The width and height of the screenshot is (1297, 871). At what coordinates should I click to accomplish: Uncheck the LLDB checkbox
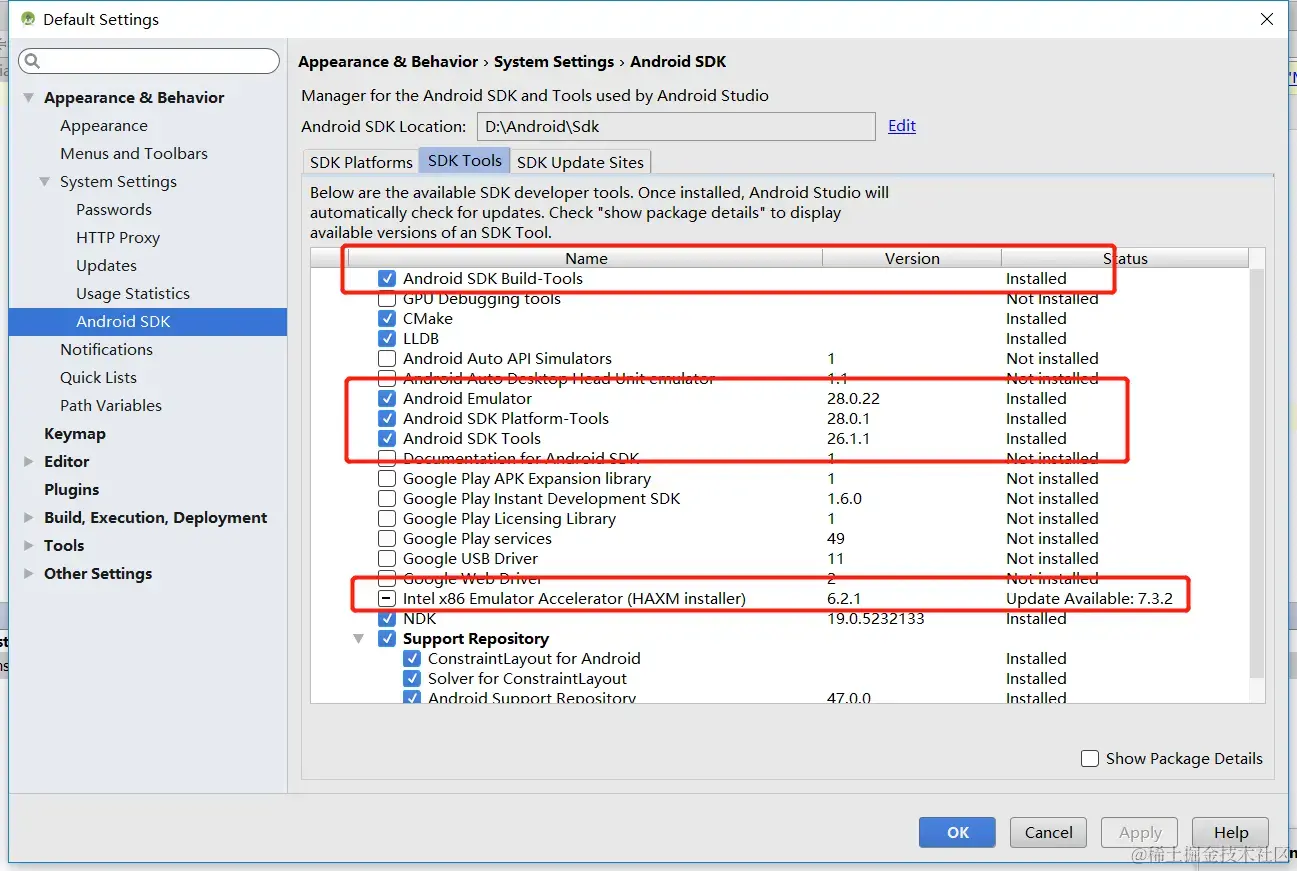click(x=387, y=339)
